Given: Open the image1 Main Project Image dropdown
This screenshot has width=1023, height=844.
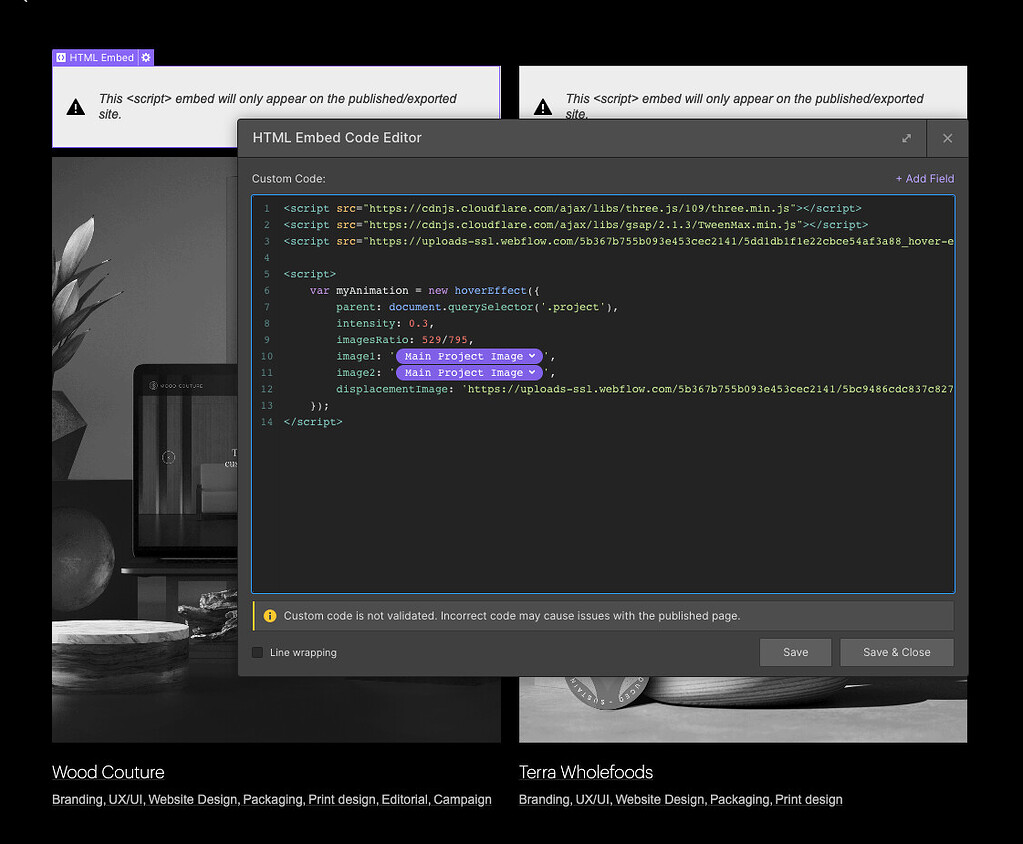Looking at the screenshot, I should (x=469, y=356).
